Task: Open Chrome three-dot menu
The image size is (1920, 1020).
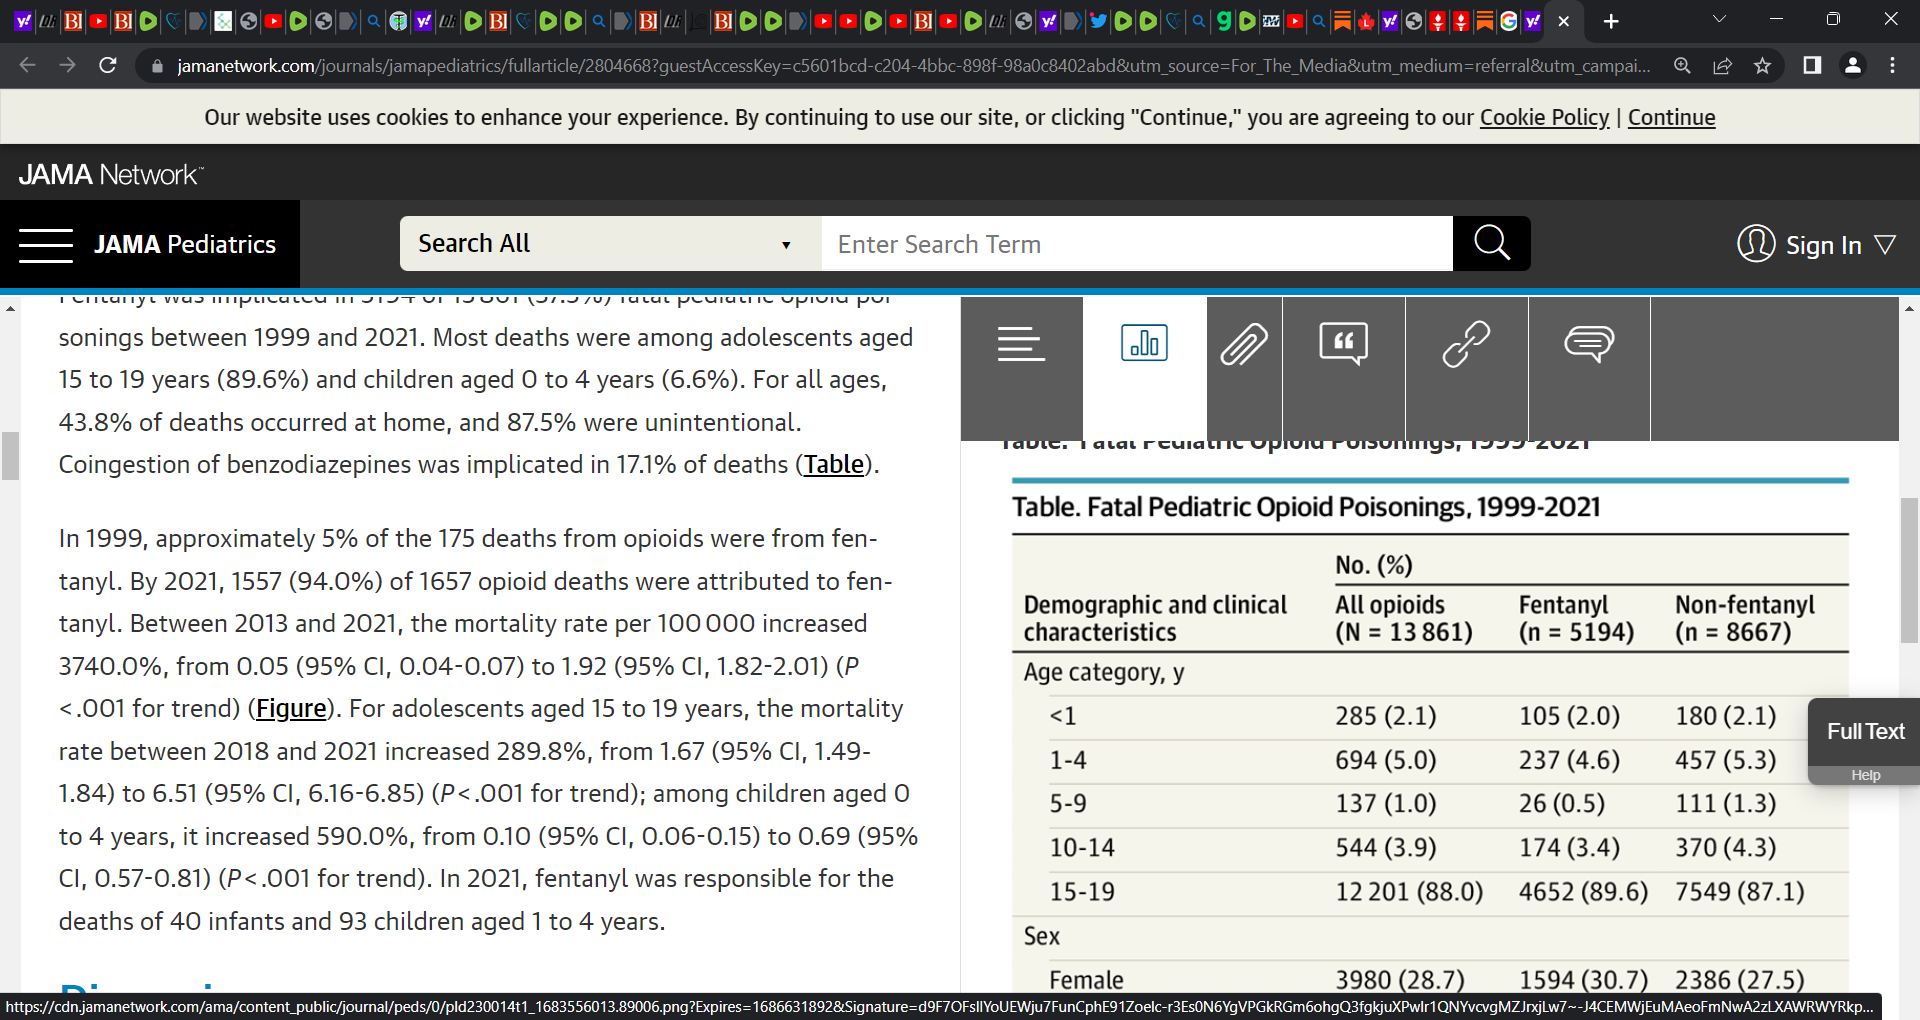Action: [1892, 66]
